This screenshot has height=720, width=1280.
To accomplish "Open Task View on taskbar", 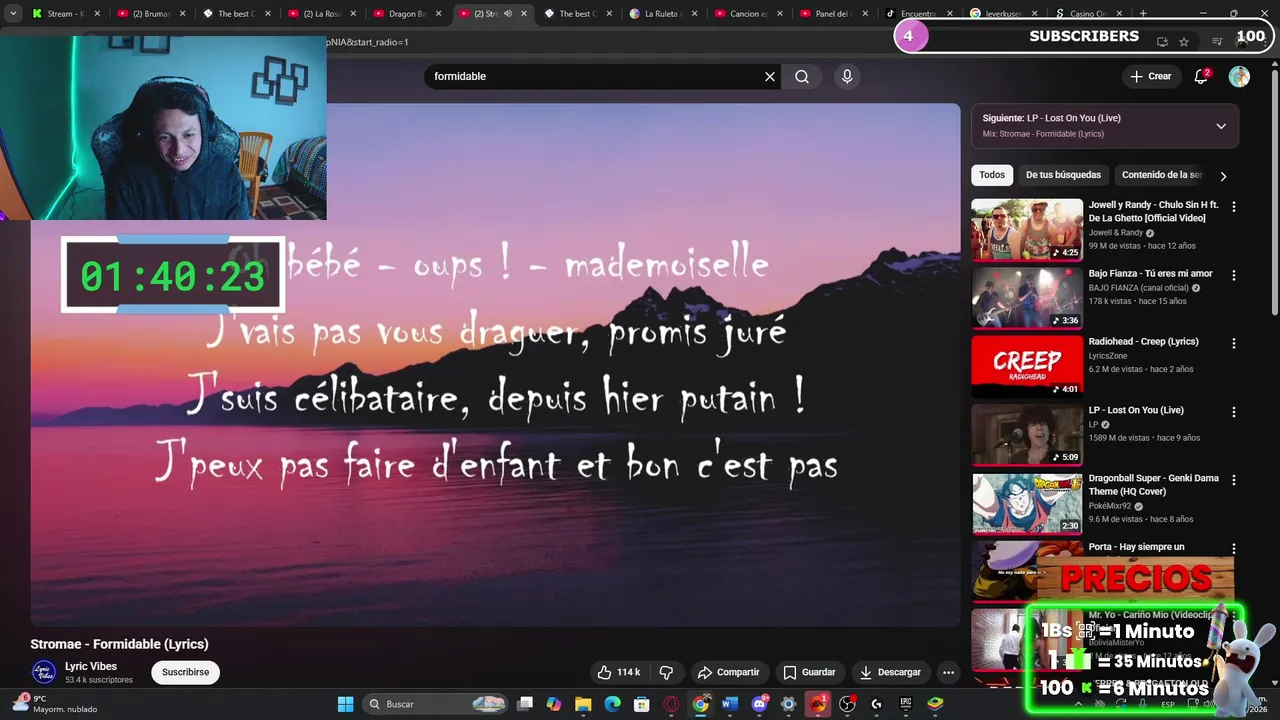I will [525, 704].
